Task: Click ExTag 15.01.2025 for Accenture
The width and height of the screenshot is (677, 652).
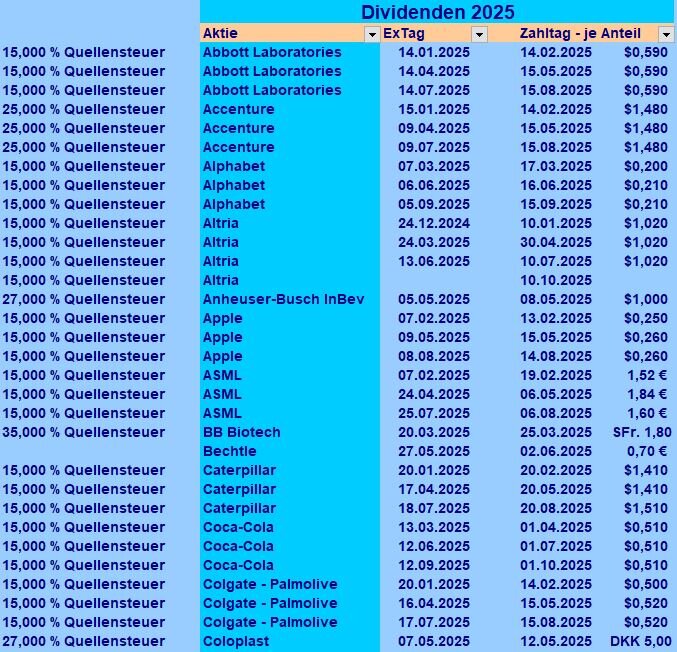Action: pyautogui.click(x=434, y=109)
